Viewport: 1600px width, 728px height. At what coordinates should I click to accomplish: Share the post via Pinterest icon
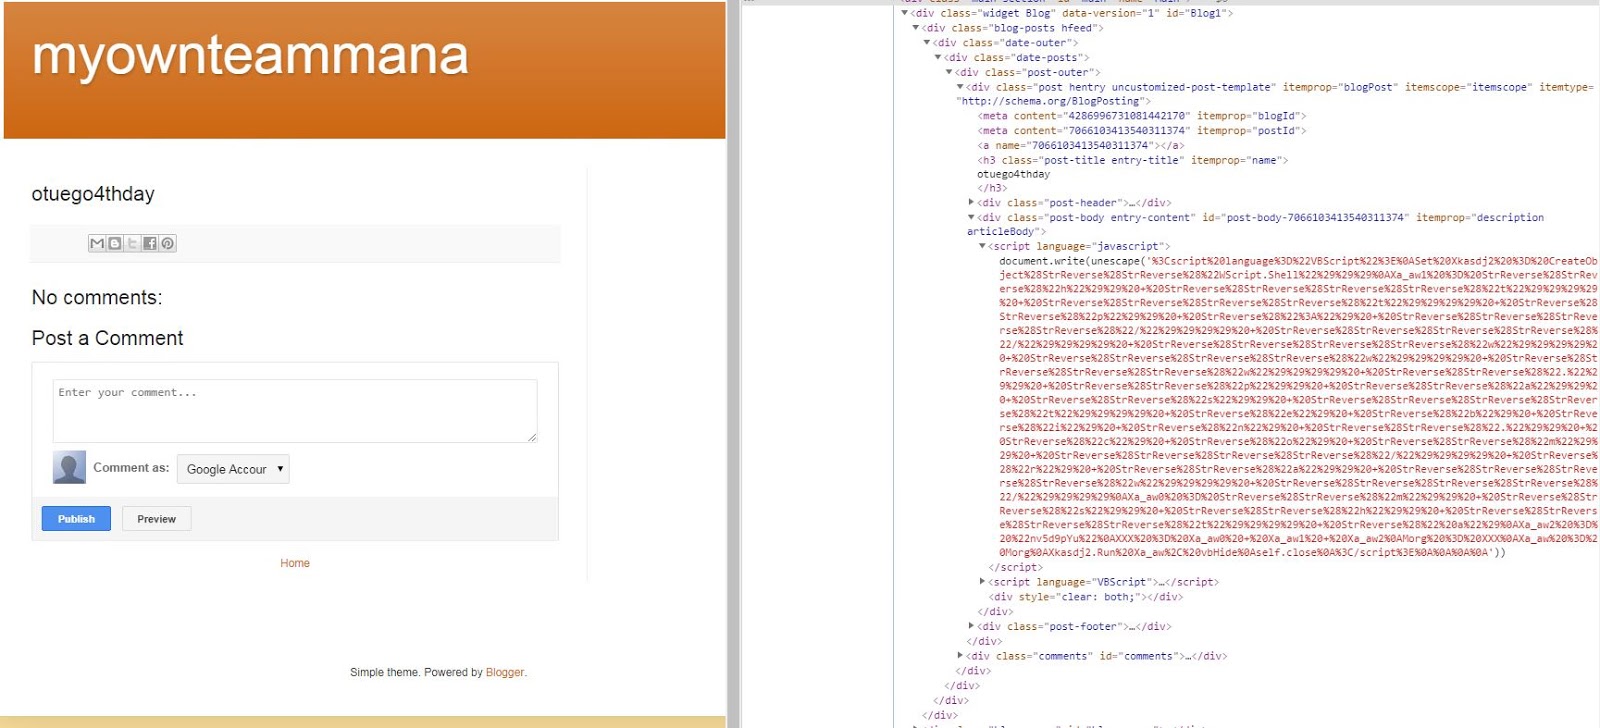pyautogui.click(x=168, y=243)
